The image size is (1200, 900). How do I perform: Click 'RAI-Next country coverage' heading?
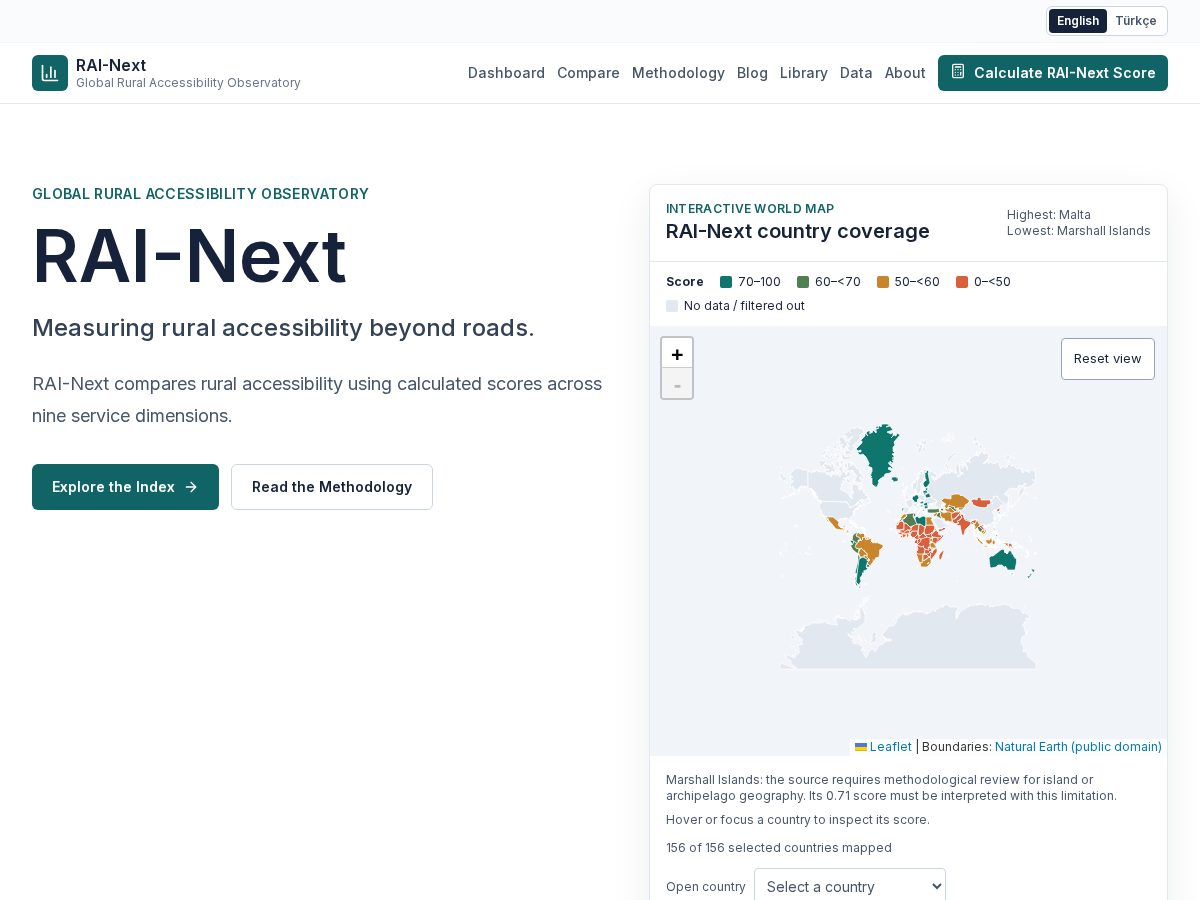pos(798,231)
